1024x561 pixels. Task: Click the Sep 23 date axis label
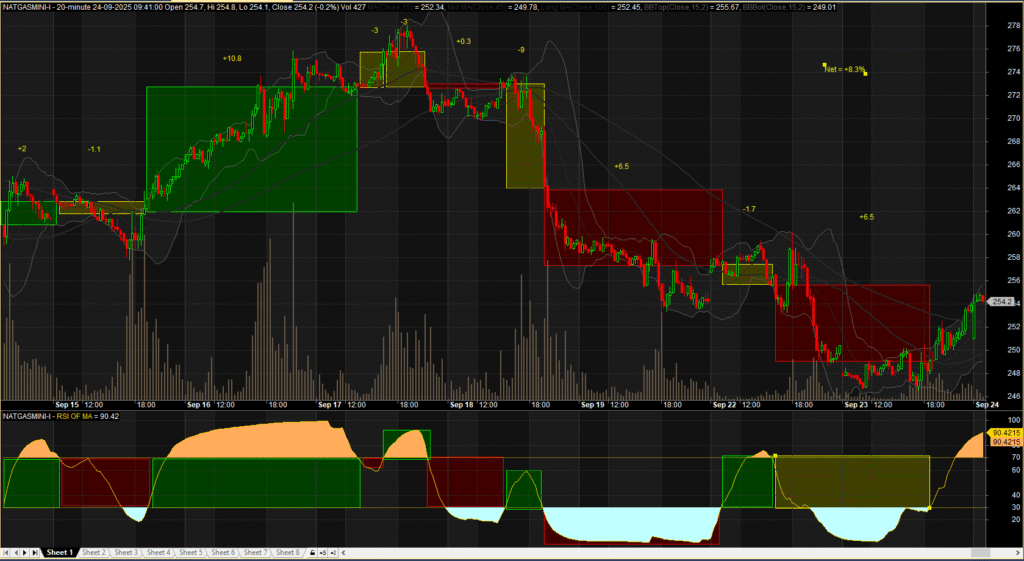[x=856, y=405]
